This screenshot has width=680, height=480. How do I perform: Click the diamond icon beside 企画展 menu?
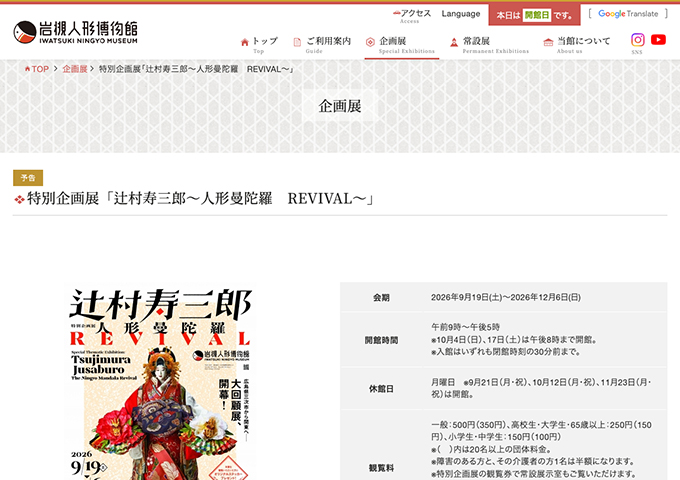pyautogui.click(x=370, y=42)
